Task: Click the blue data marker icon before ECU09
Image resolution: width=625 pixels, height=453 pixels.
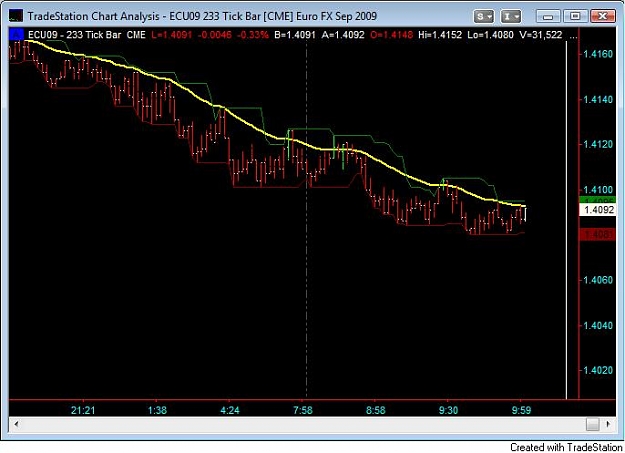Action: click(x=16, y=35)
